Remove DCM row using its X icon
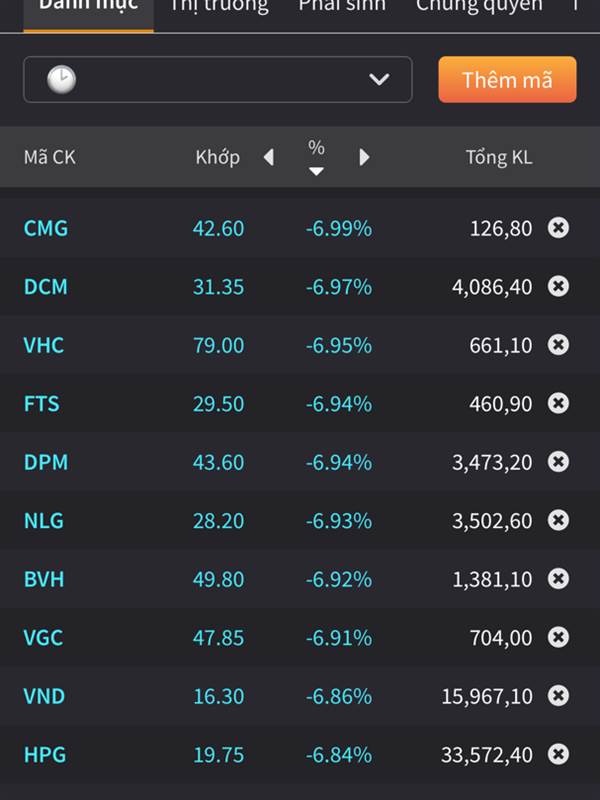 click(558, 286)
